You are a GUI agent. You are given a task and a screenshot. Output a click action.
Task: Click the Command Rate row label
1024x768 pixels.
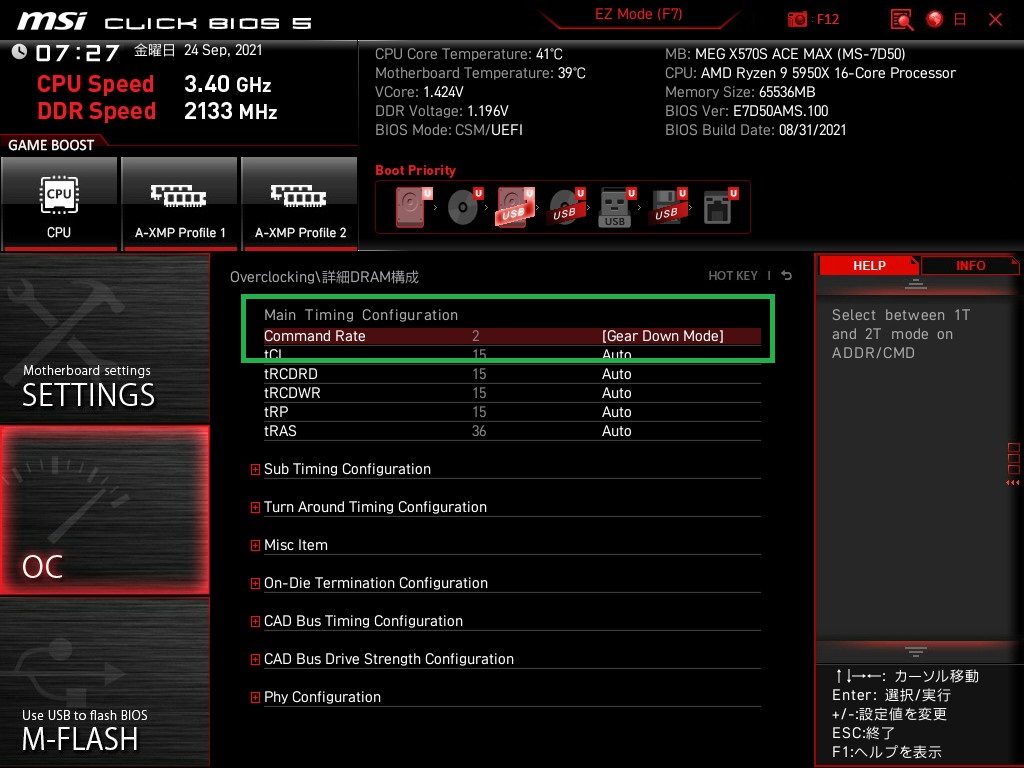pos(314,336)
